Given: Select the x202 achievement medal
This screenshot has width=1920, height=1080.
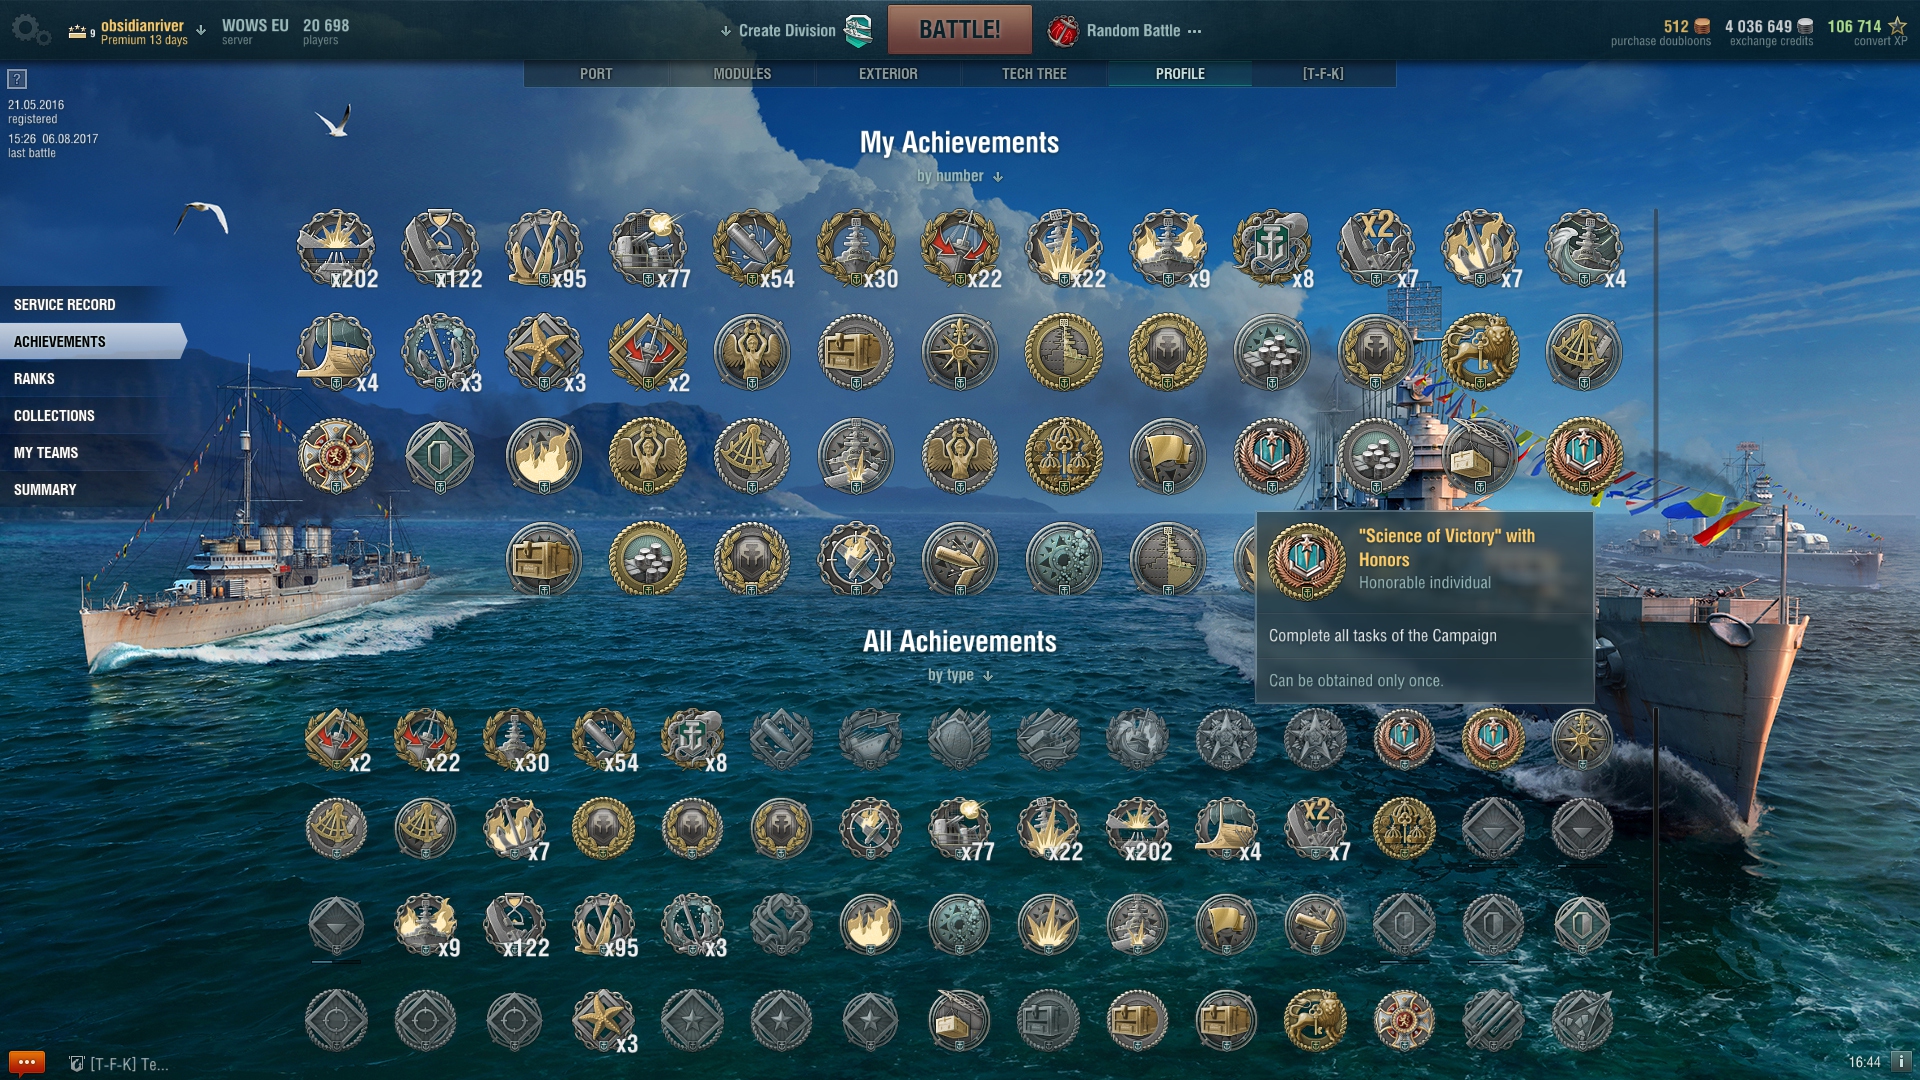Looking at the screenshot, I should [337, 249].
